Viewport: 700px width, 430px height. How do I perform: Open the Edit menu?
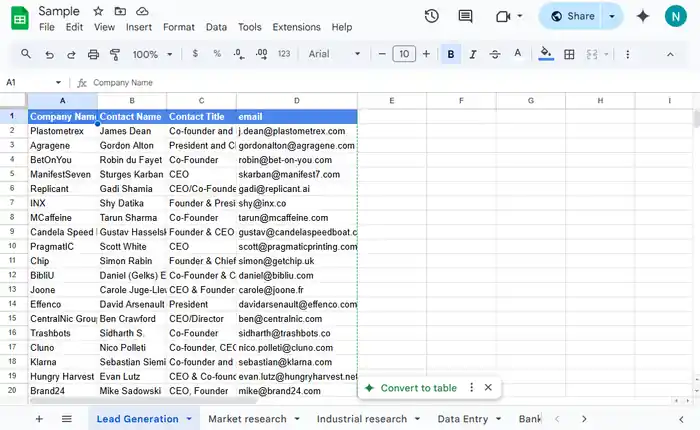click(74, 27)
